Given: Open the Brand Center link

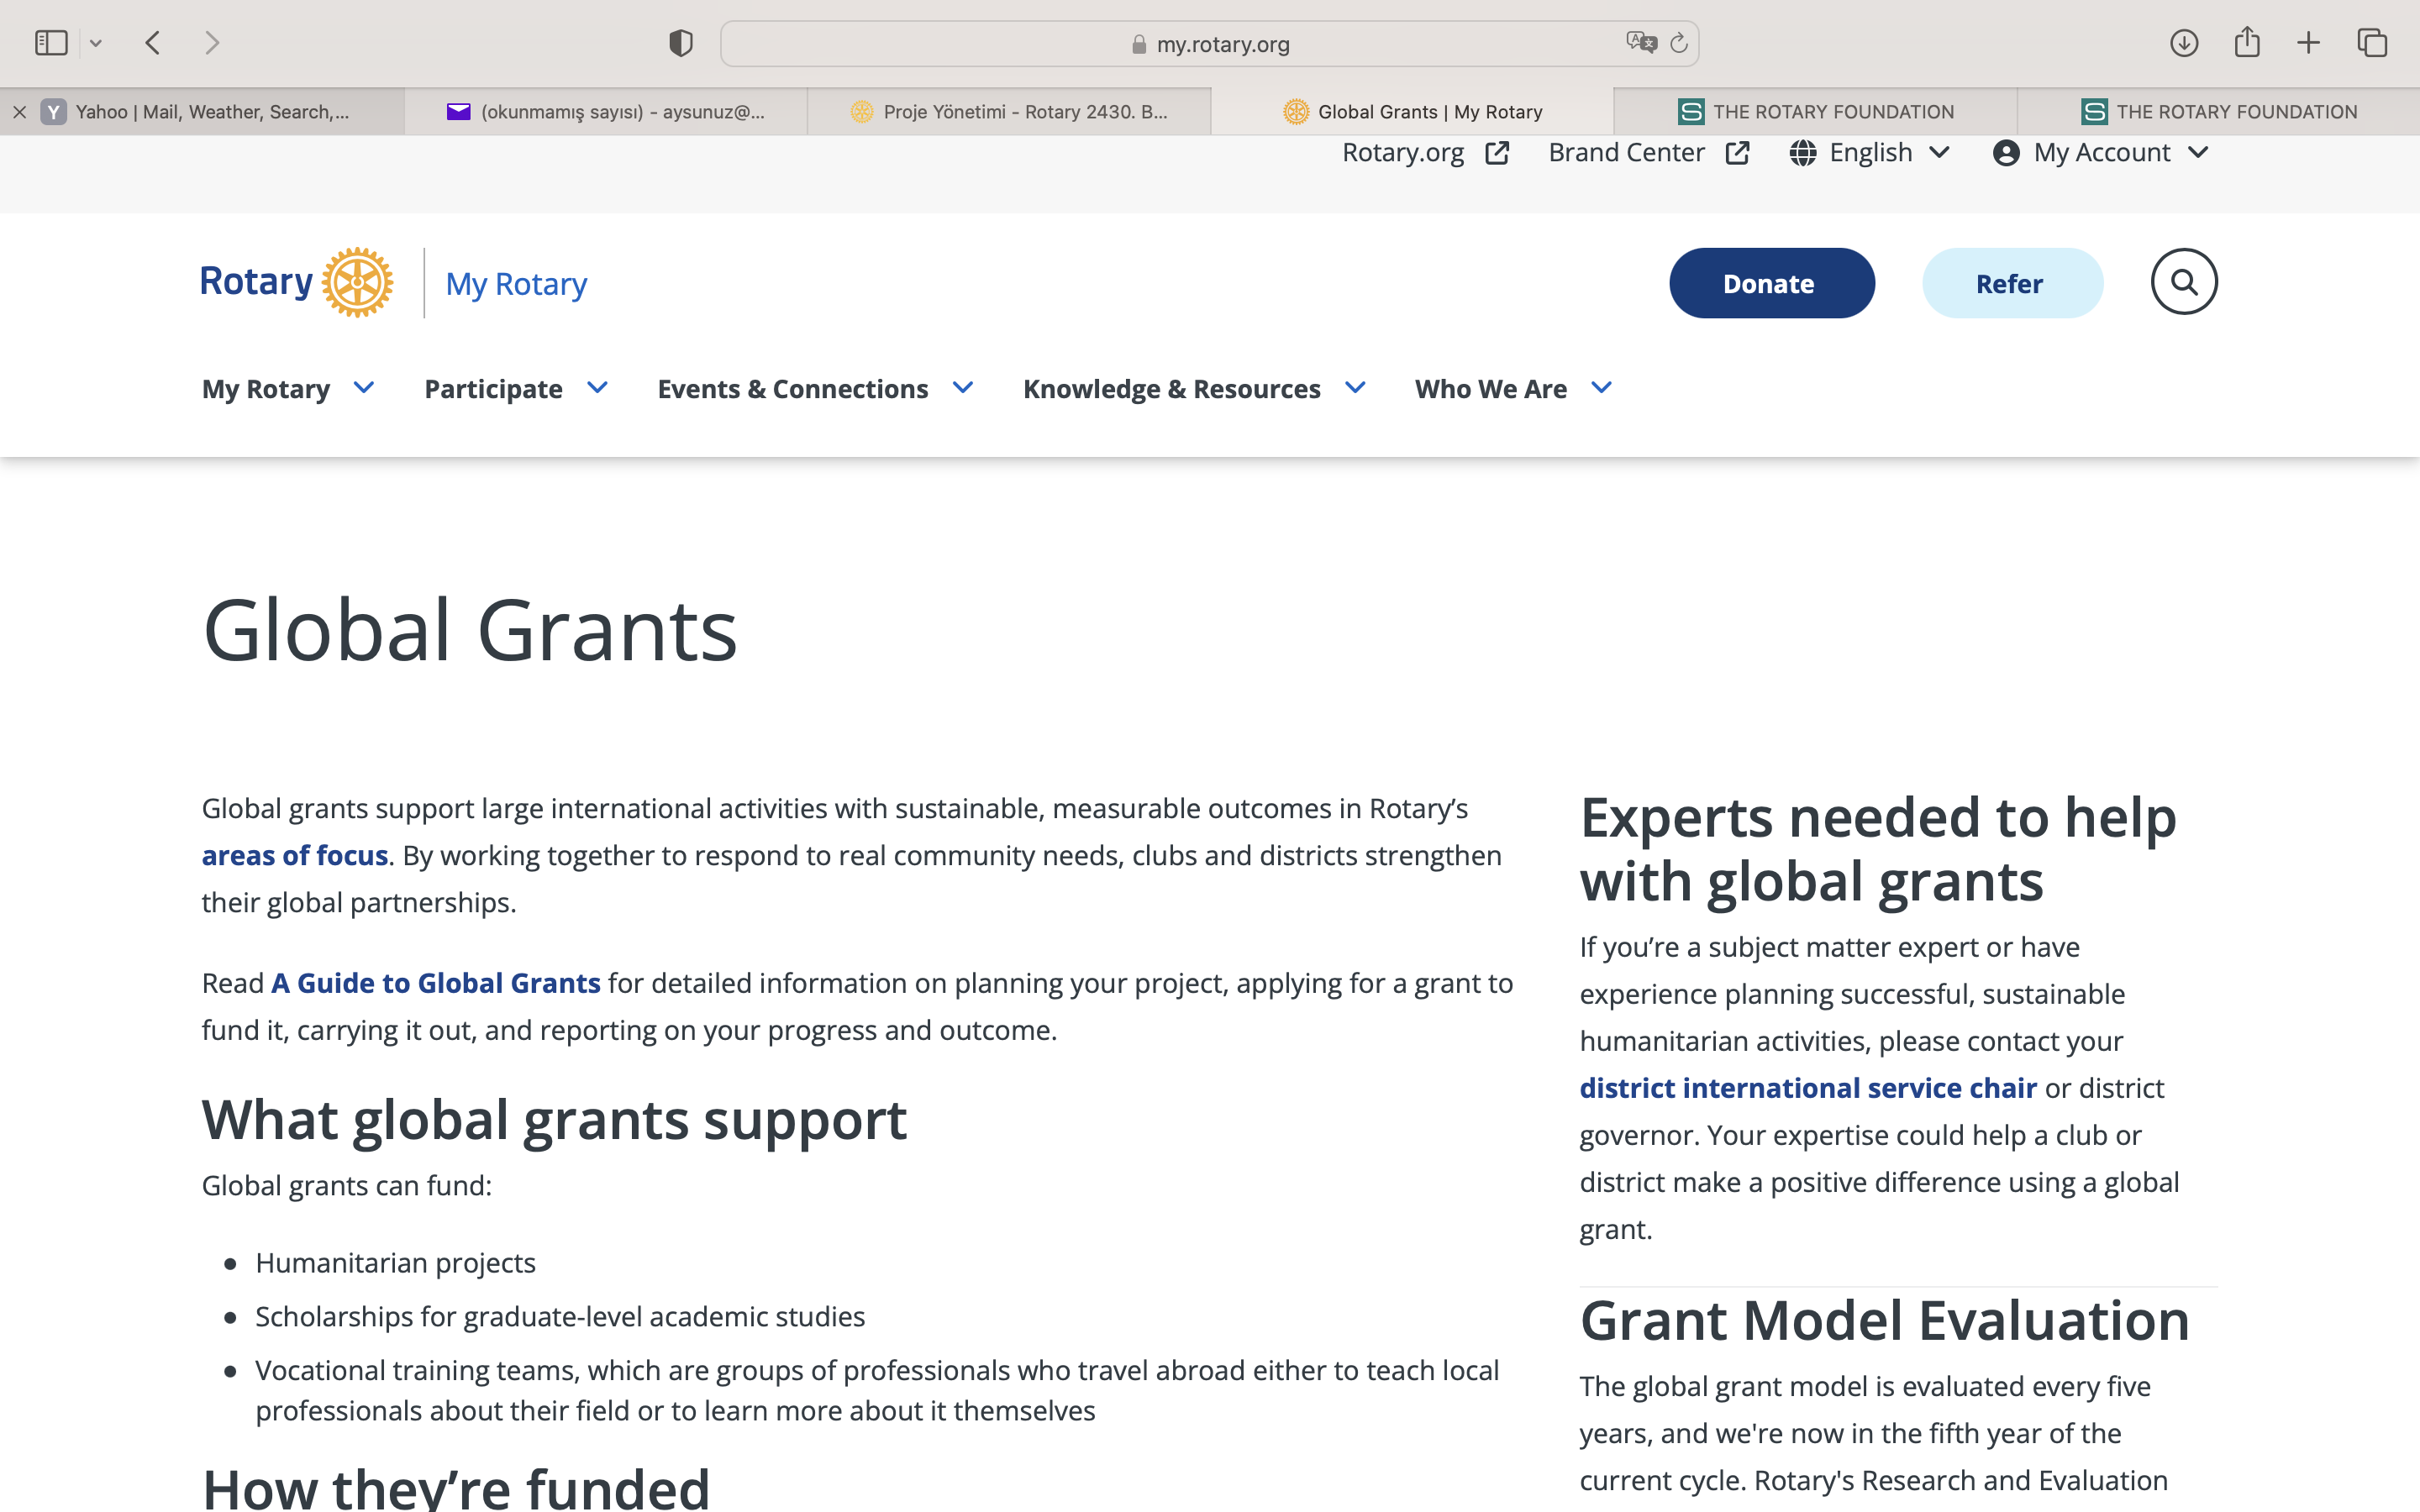Looking at the screenshot, I should click(x=1626, y=153).
